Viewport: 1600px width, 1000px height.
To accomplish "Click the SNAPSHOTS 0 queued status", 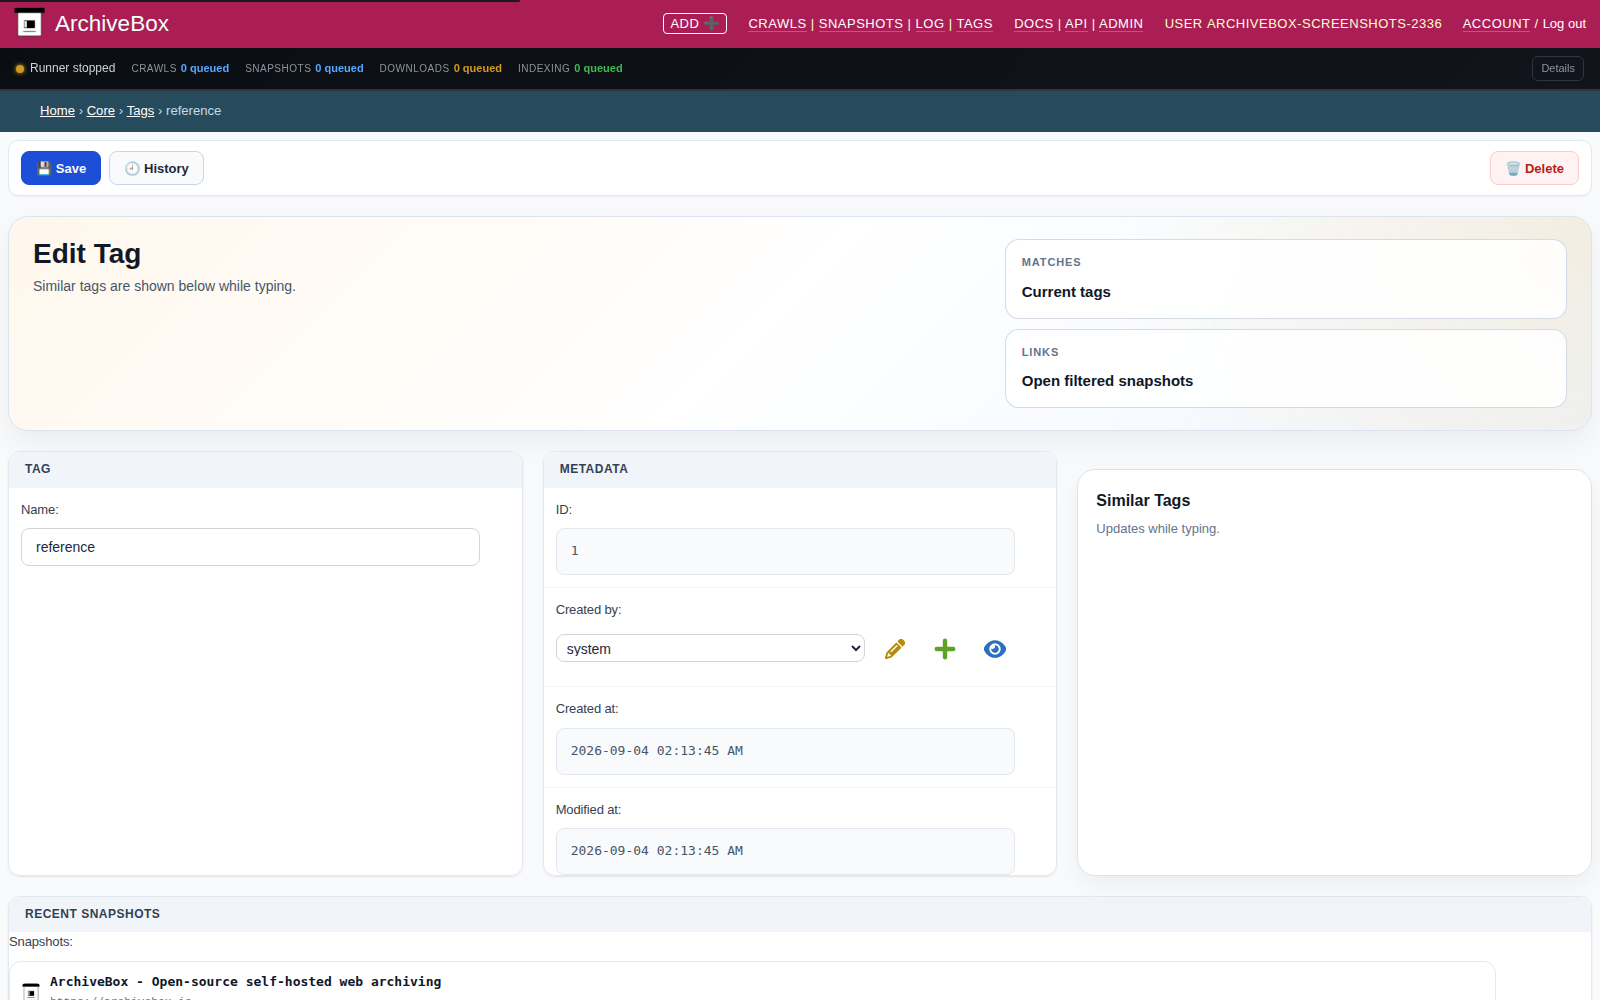I will click(304, 68).
